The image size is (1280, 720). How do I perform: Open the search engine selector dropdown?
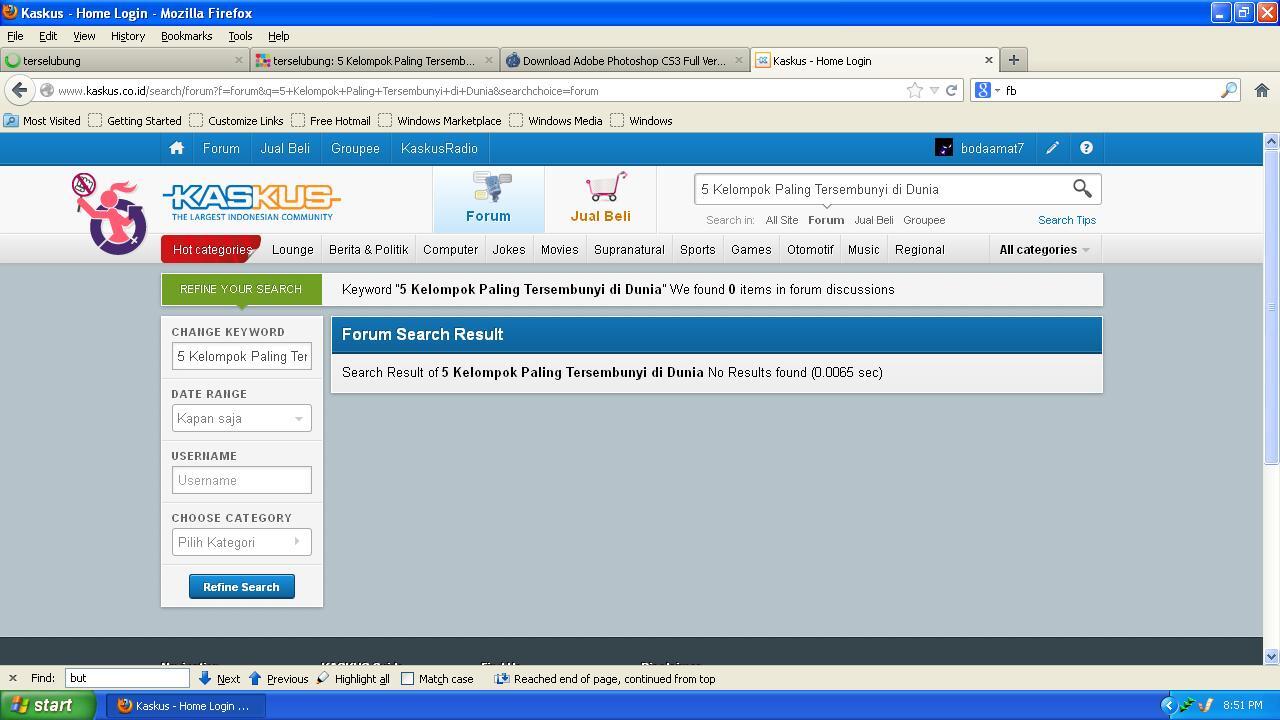coord(997,91)
